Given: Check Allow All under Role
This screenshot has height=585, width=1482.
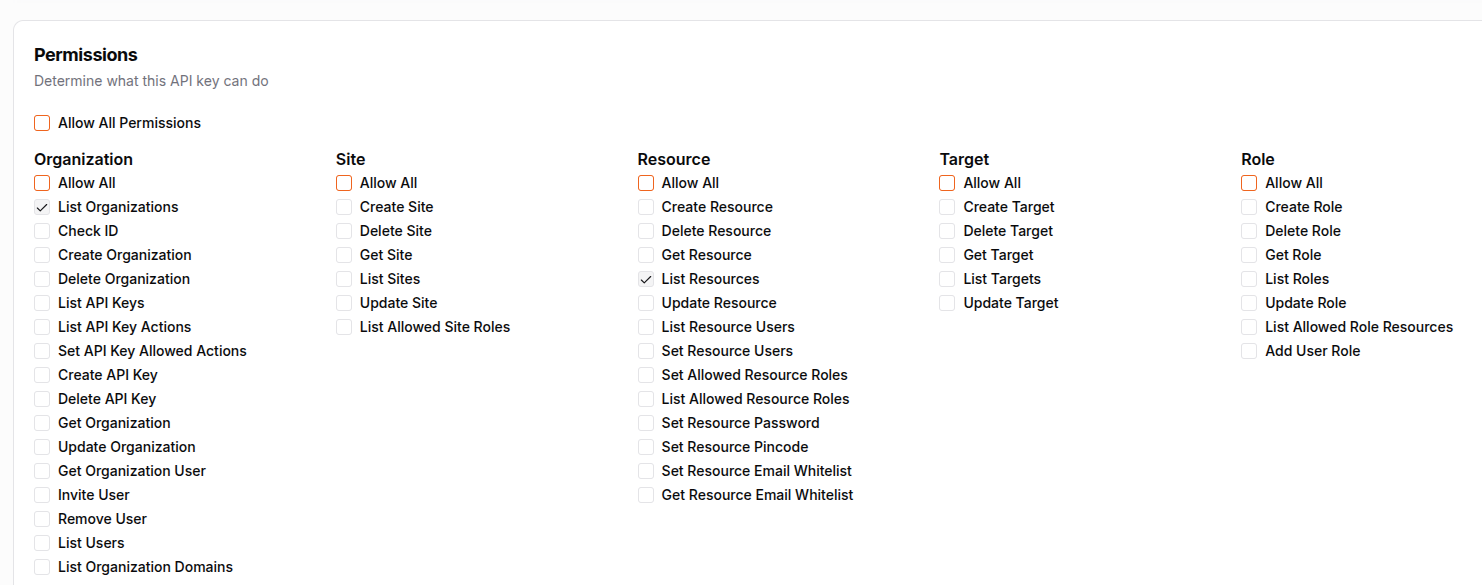Looking at the screenshot, I should click(x=1249, y=183).
